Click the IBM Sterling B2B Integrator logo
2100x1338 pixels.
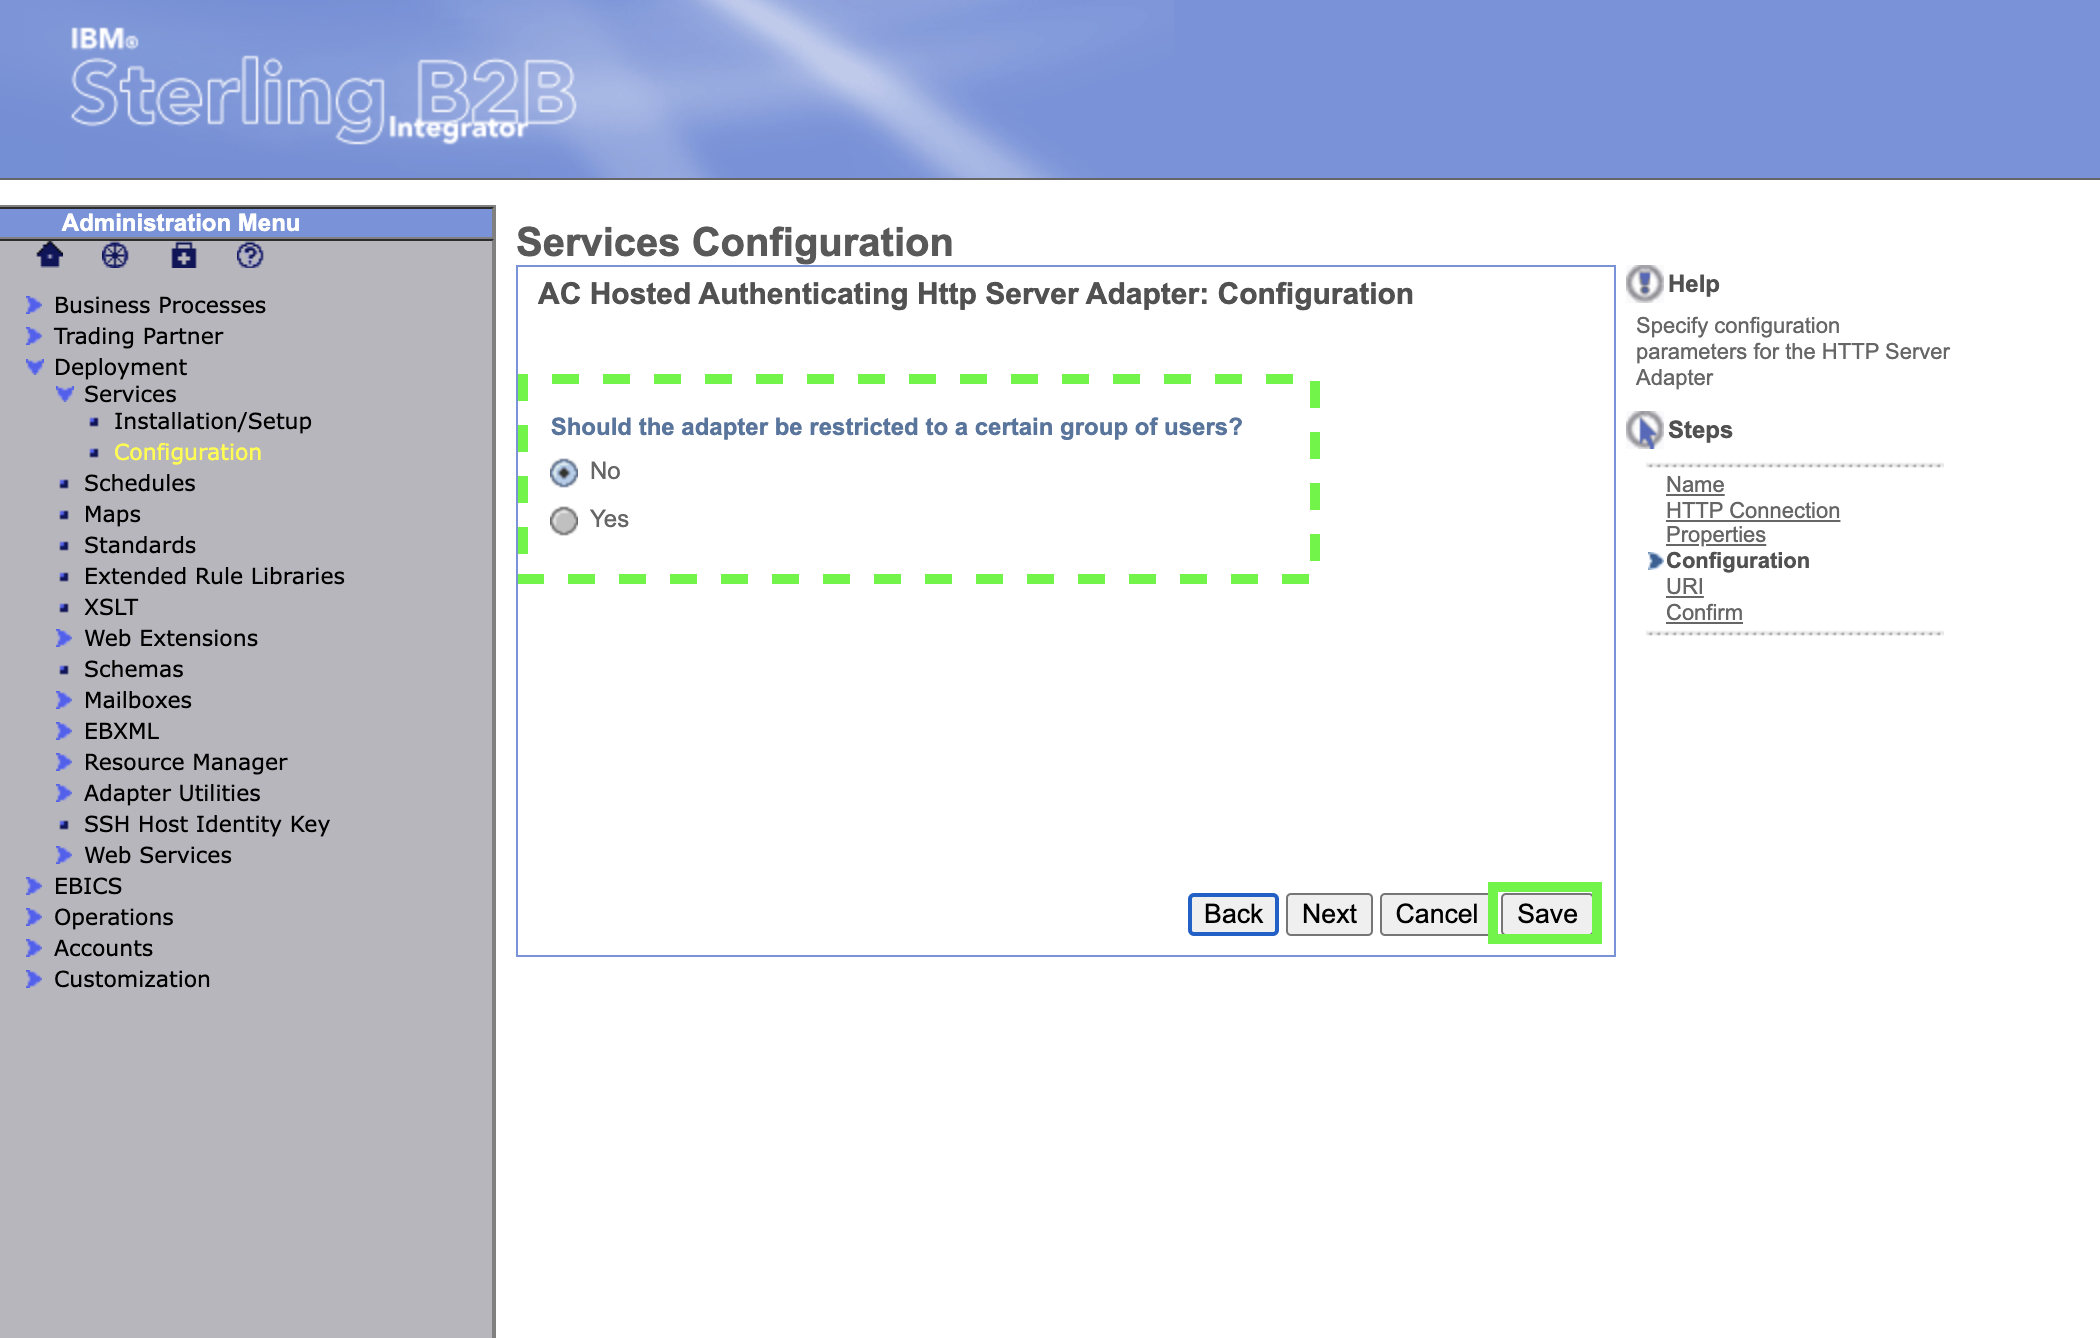[x=322, y=95]
